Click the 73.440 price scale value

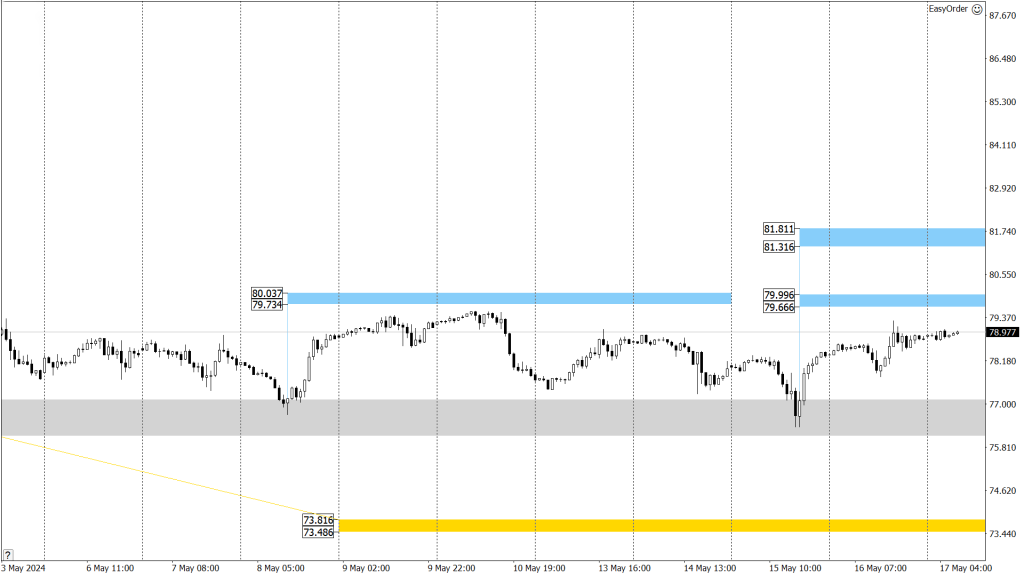click(x=1002, y=534)
